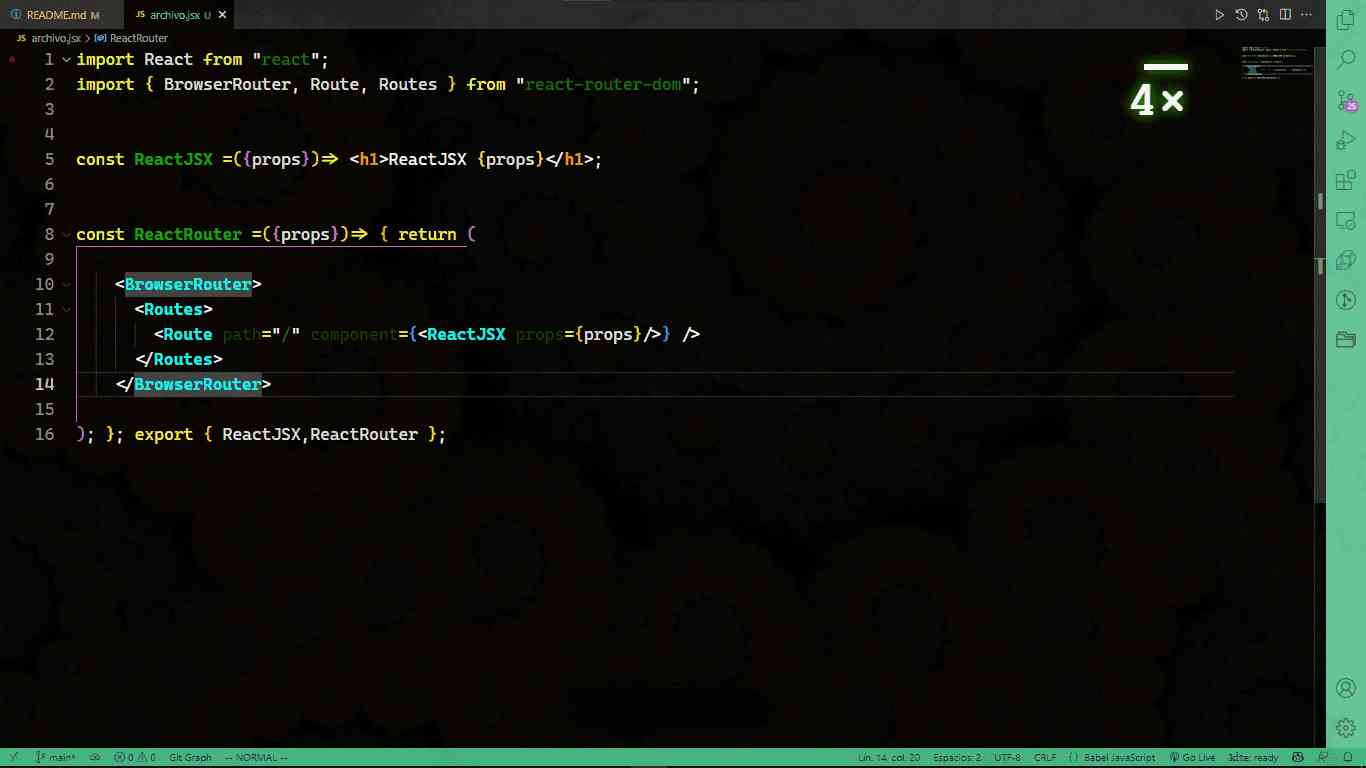This screenshot has height=768, width=1366.
Task: Click the "react-router-dom" string on line 2
Action: coord(603,85)
